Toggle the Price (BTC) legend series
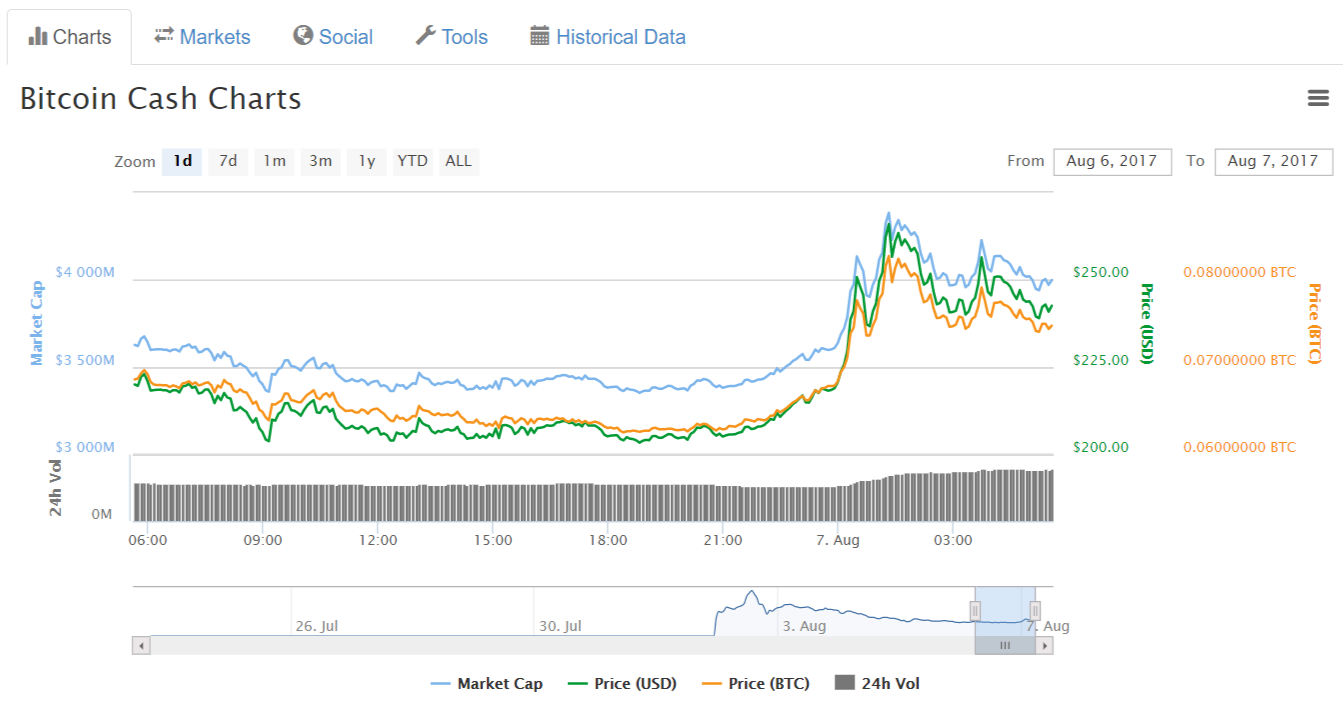Screen dimensions: 1343x702 [x=756, y=684]
